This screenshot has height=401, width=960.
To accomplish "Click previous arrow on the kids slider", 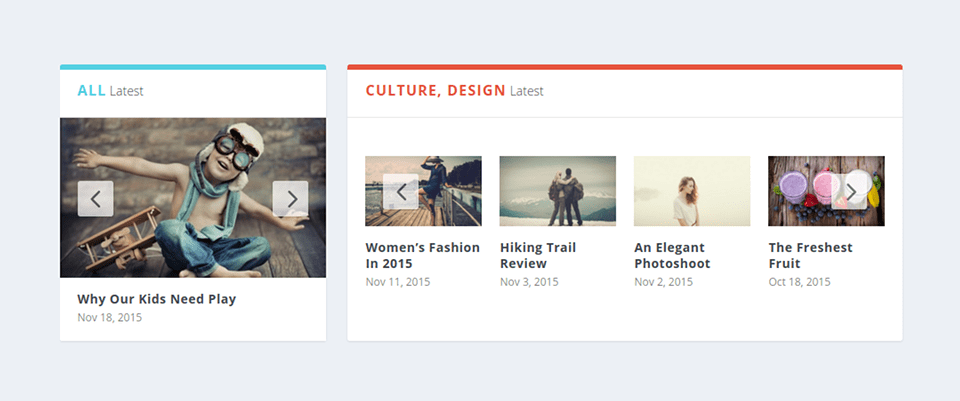I will 95,199.
